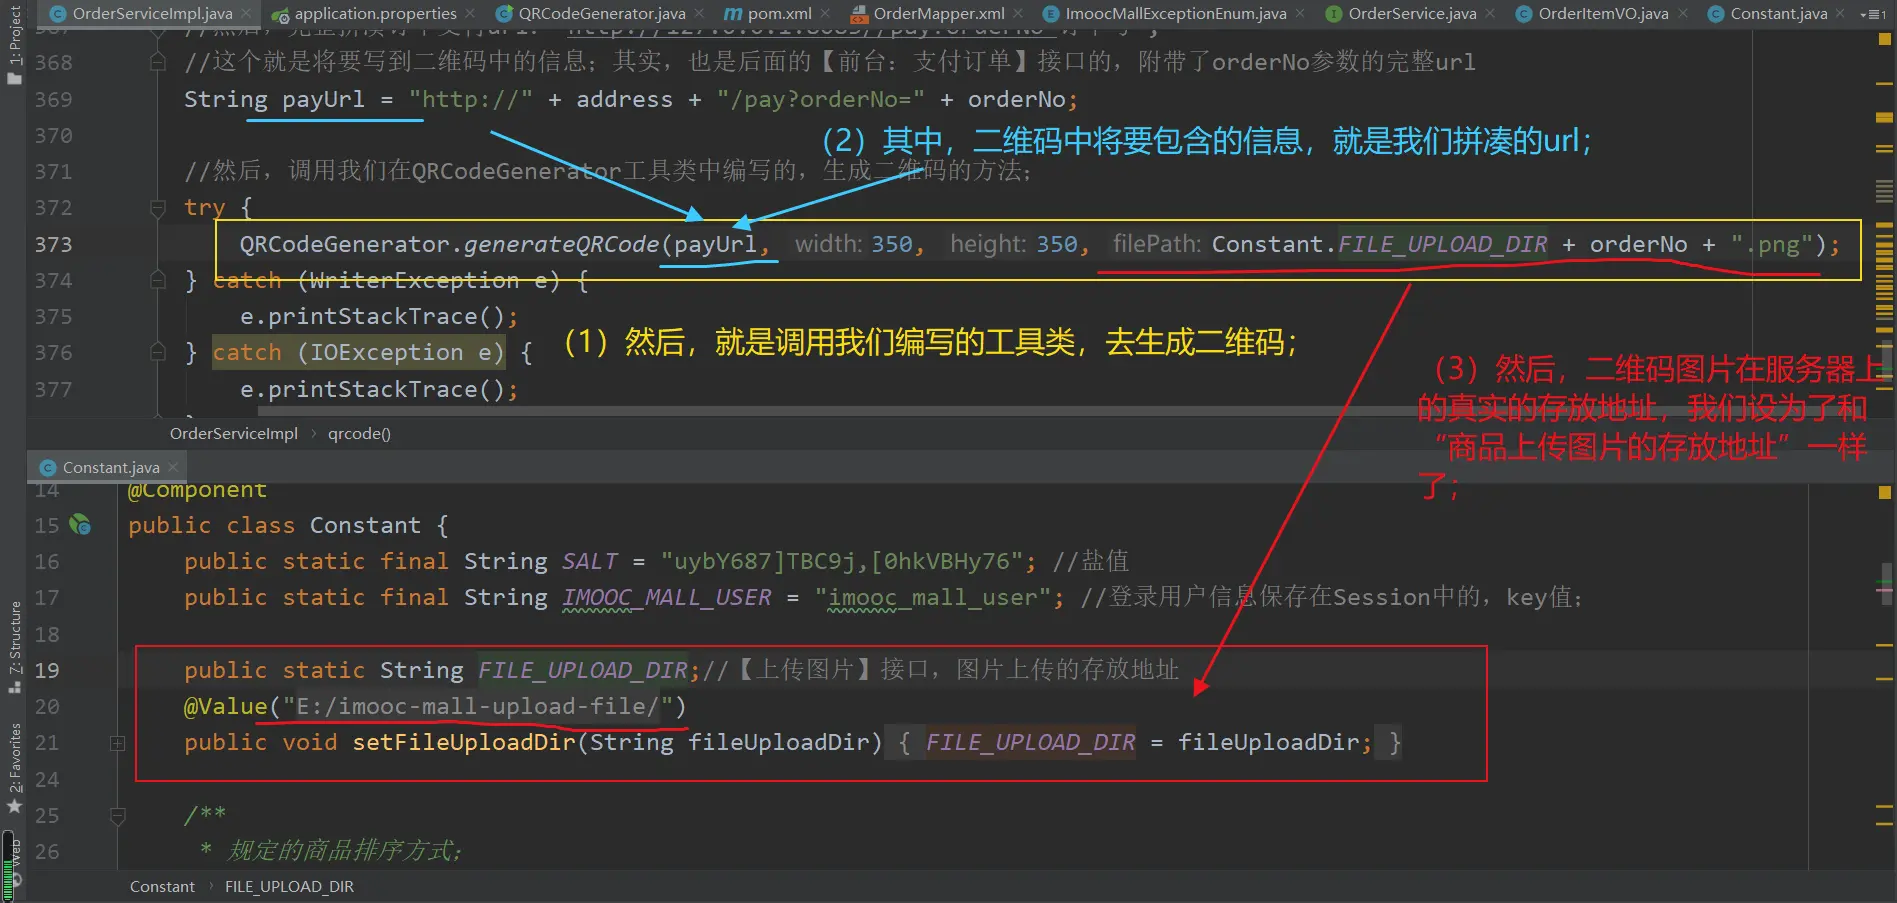The width and height of the screenshot is (1897, 903).
Task: Click the QRCodeGenerator class name on line 373
Action: pyautogui.click(x=344, y=244)
